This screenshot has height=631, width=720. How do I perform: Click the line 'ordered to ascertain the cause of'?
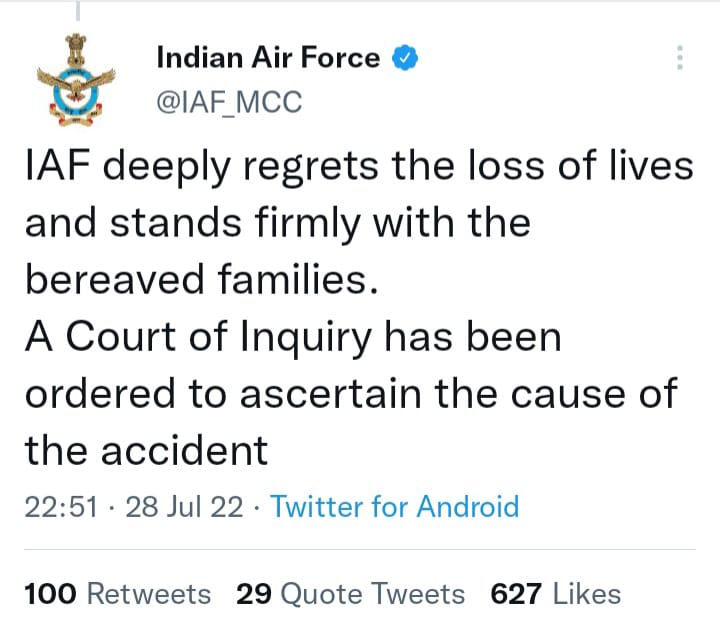pos(350,394)
